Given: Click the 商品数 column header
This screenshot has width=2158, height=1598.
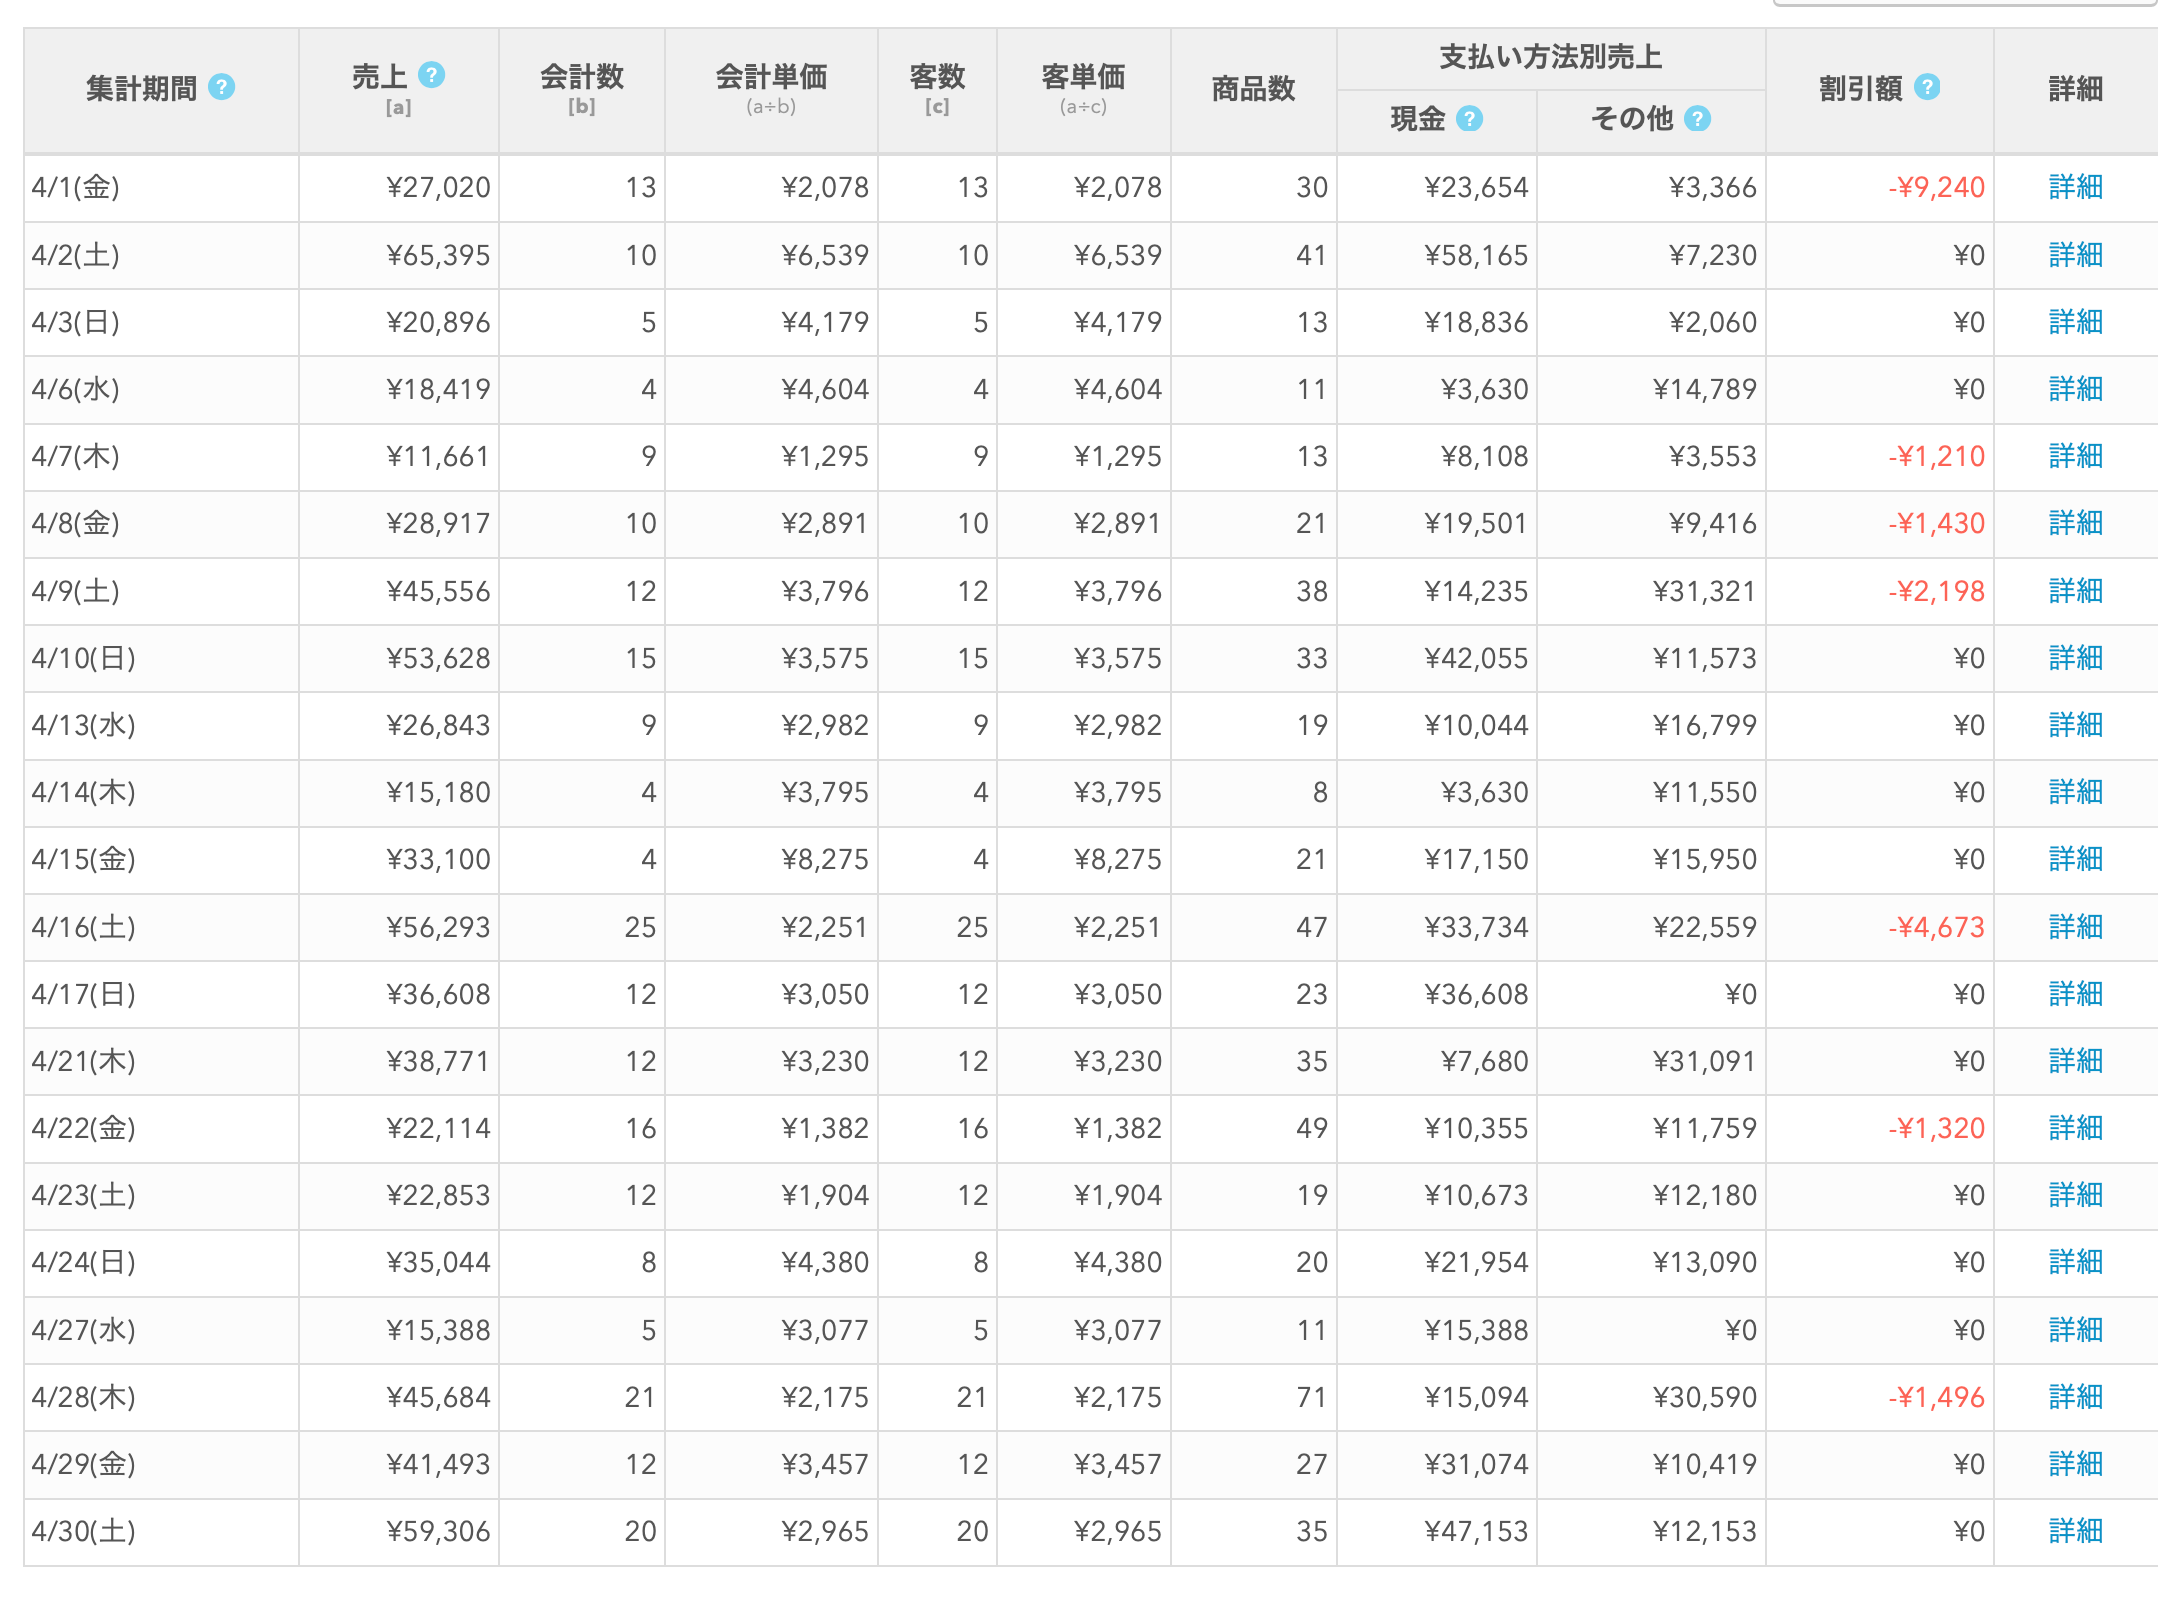Looking at the screenshot, I should click(x=1253, y=90).
